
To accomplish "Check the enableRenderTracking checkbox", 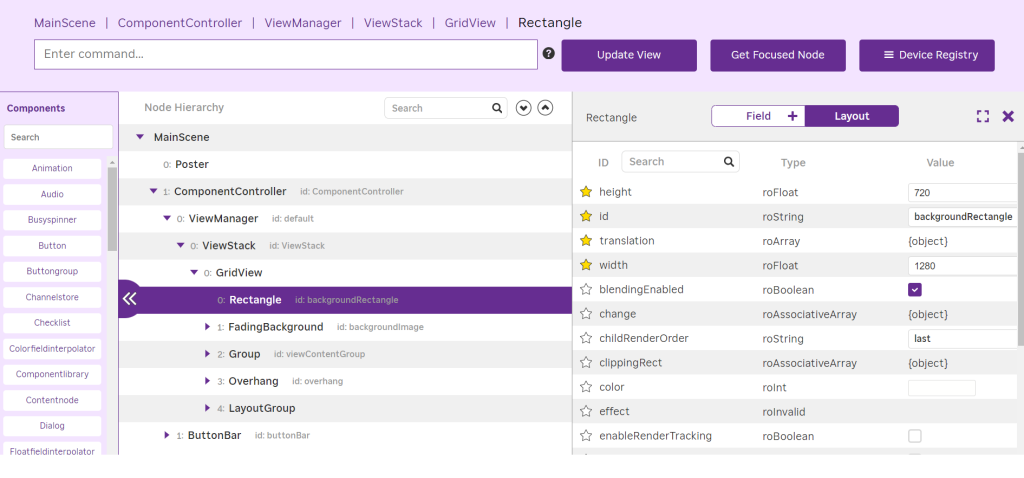I will (915, 436).
